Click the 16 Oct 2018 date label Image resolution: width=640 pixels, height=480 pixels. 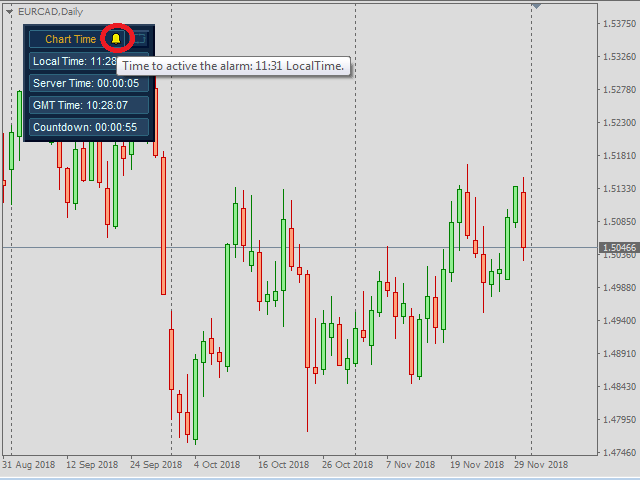tap(283, 465)
